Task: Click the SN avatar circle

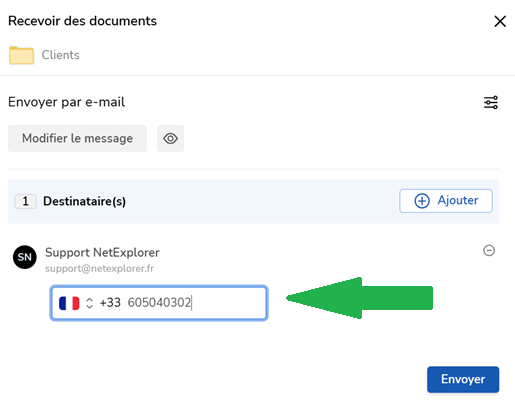Action: click(25, 257)
